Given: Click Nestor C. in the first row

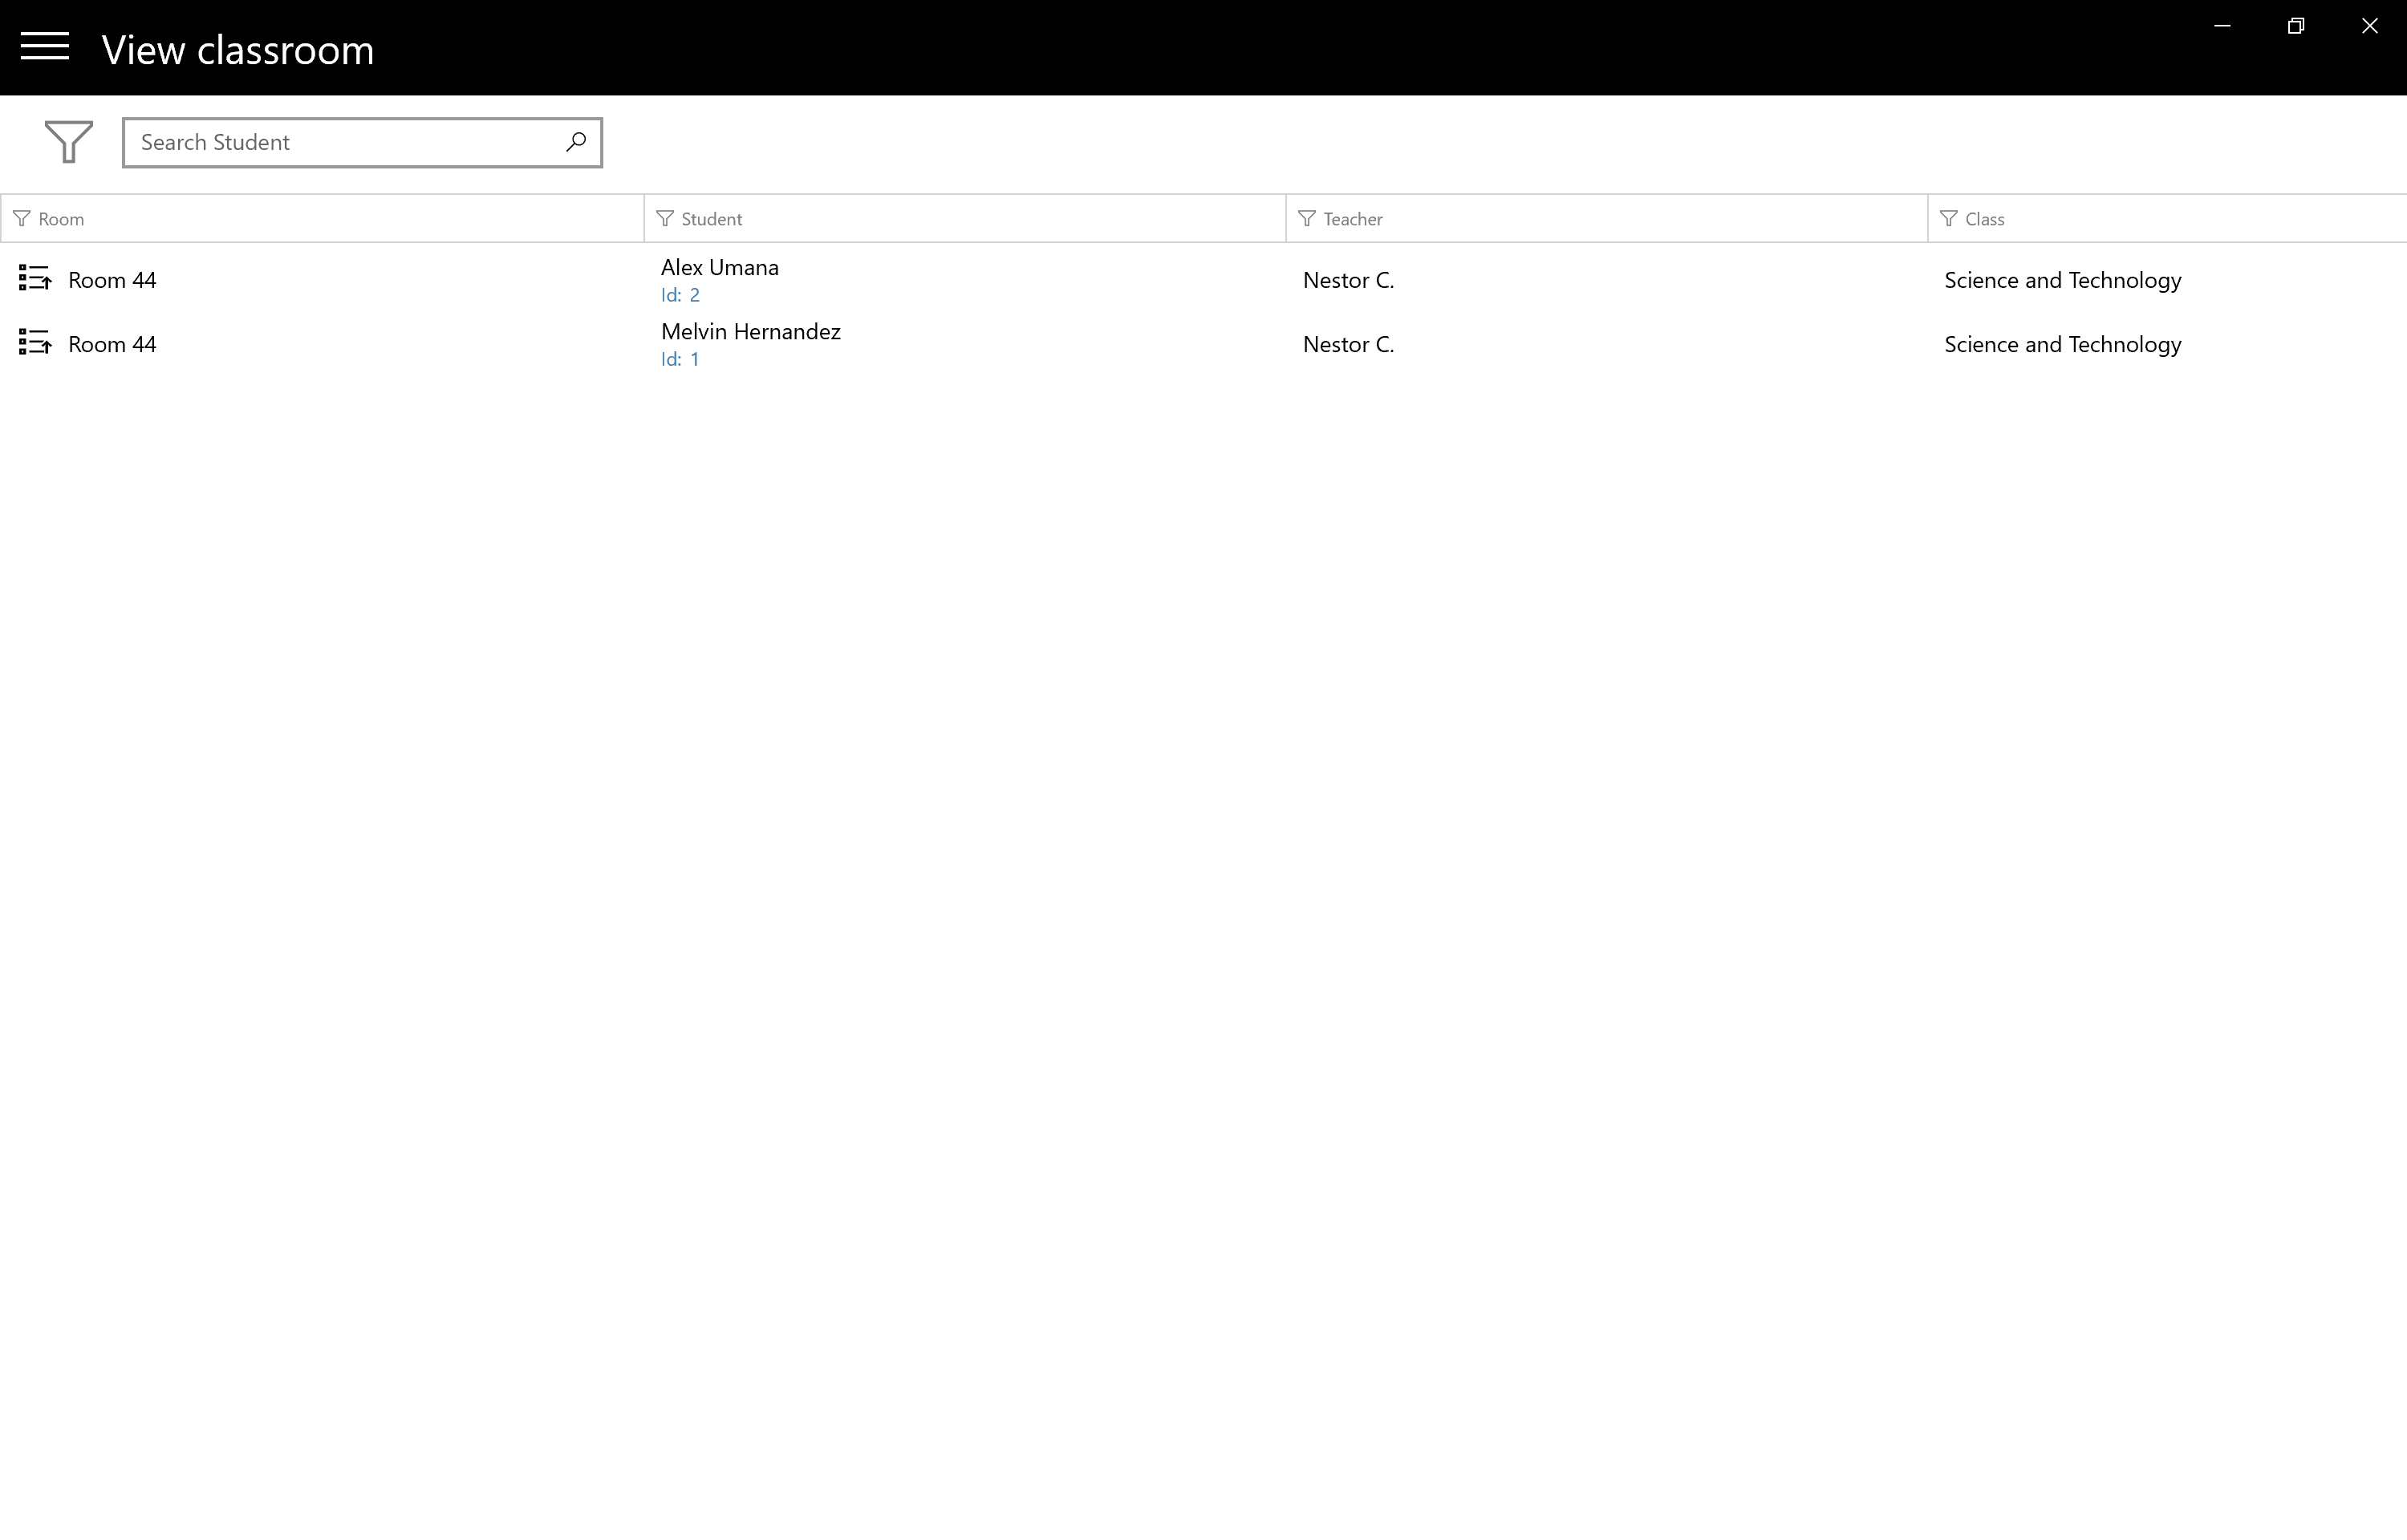Looking at the screenshot, I should coord(1348,280).
